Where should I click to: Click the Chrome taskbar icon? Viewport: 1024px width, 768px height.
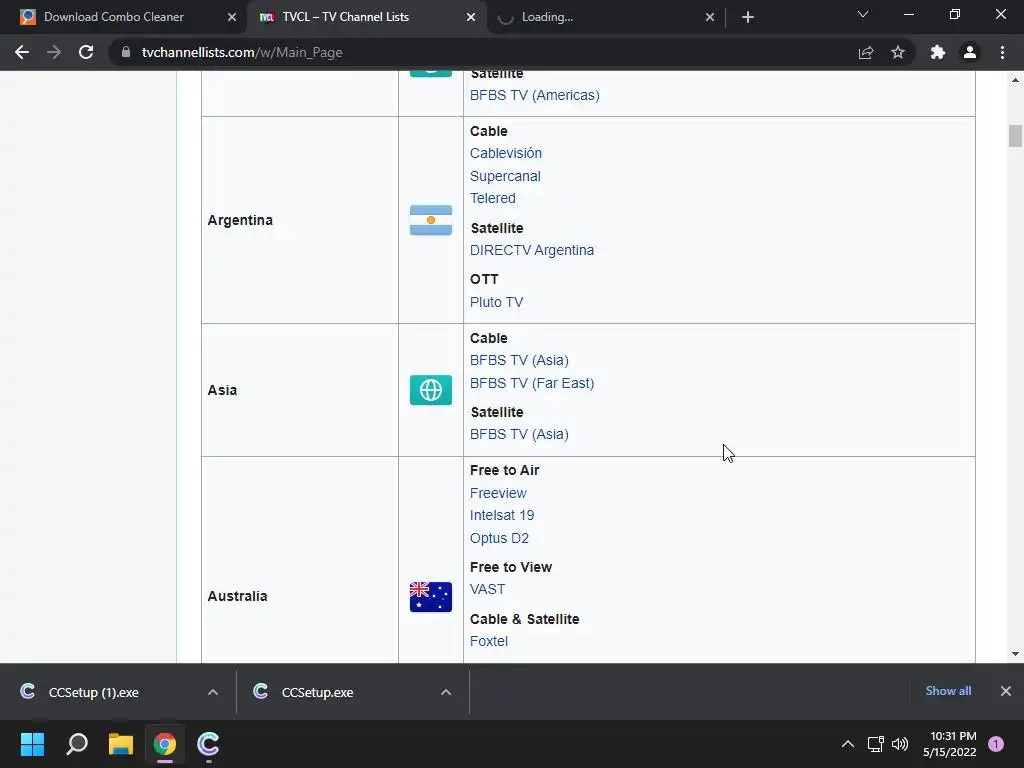(x=165, y=744)
